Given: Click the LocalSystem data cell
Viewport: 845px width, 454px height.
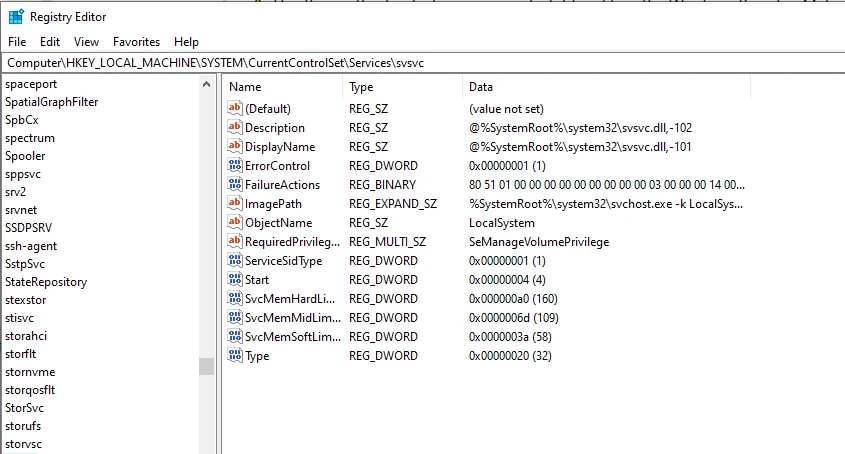Looking at the screenshot, I should coord(502,223).
